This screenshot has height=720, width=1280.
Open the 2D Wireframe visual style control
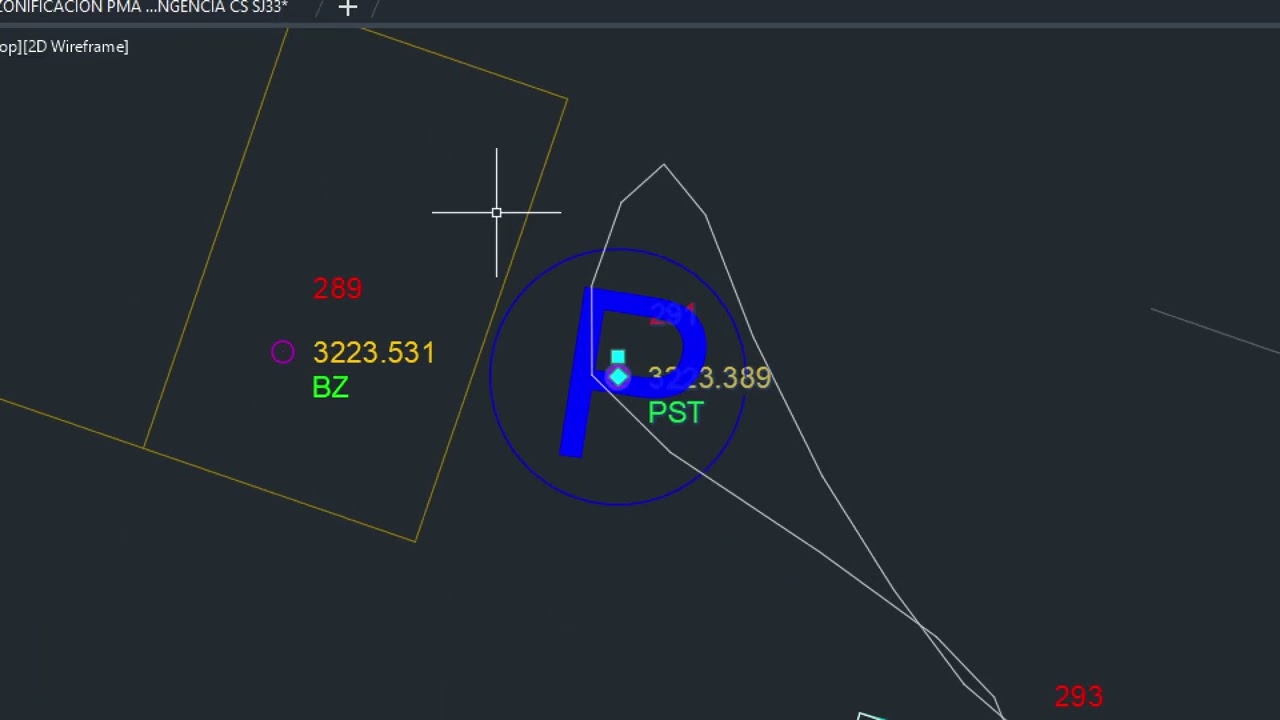point(76,46)
